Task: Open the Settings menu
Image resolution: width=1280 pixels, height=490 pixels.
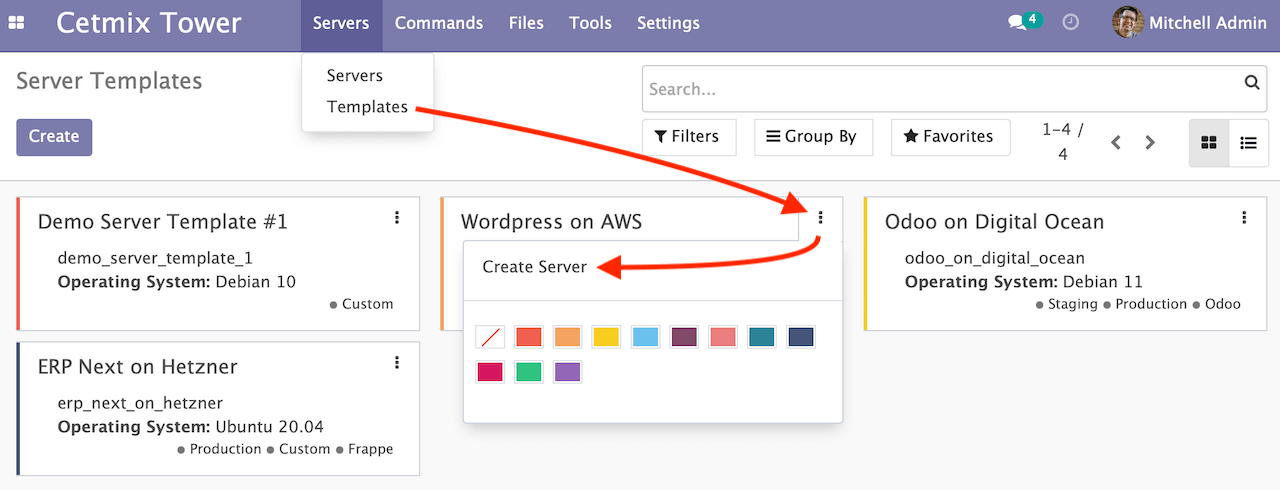Action: [x=668, y=23]
